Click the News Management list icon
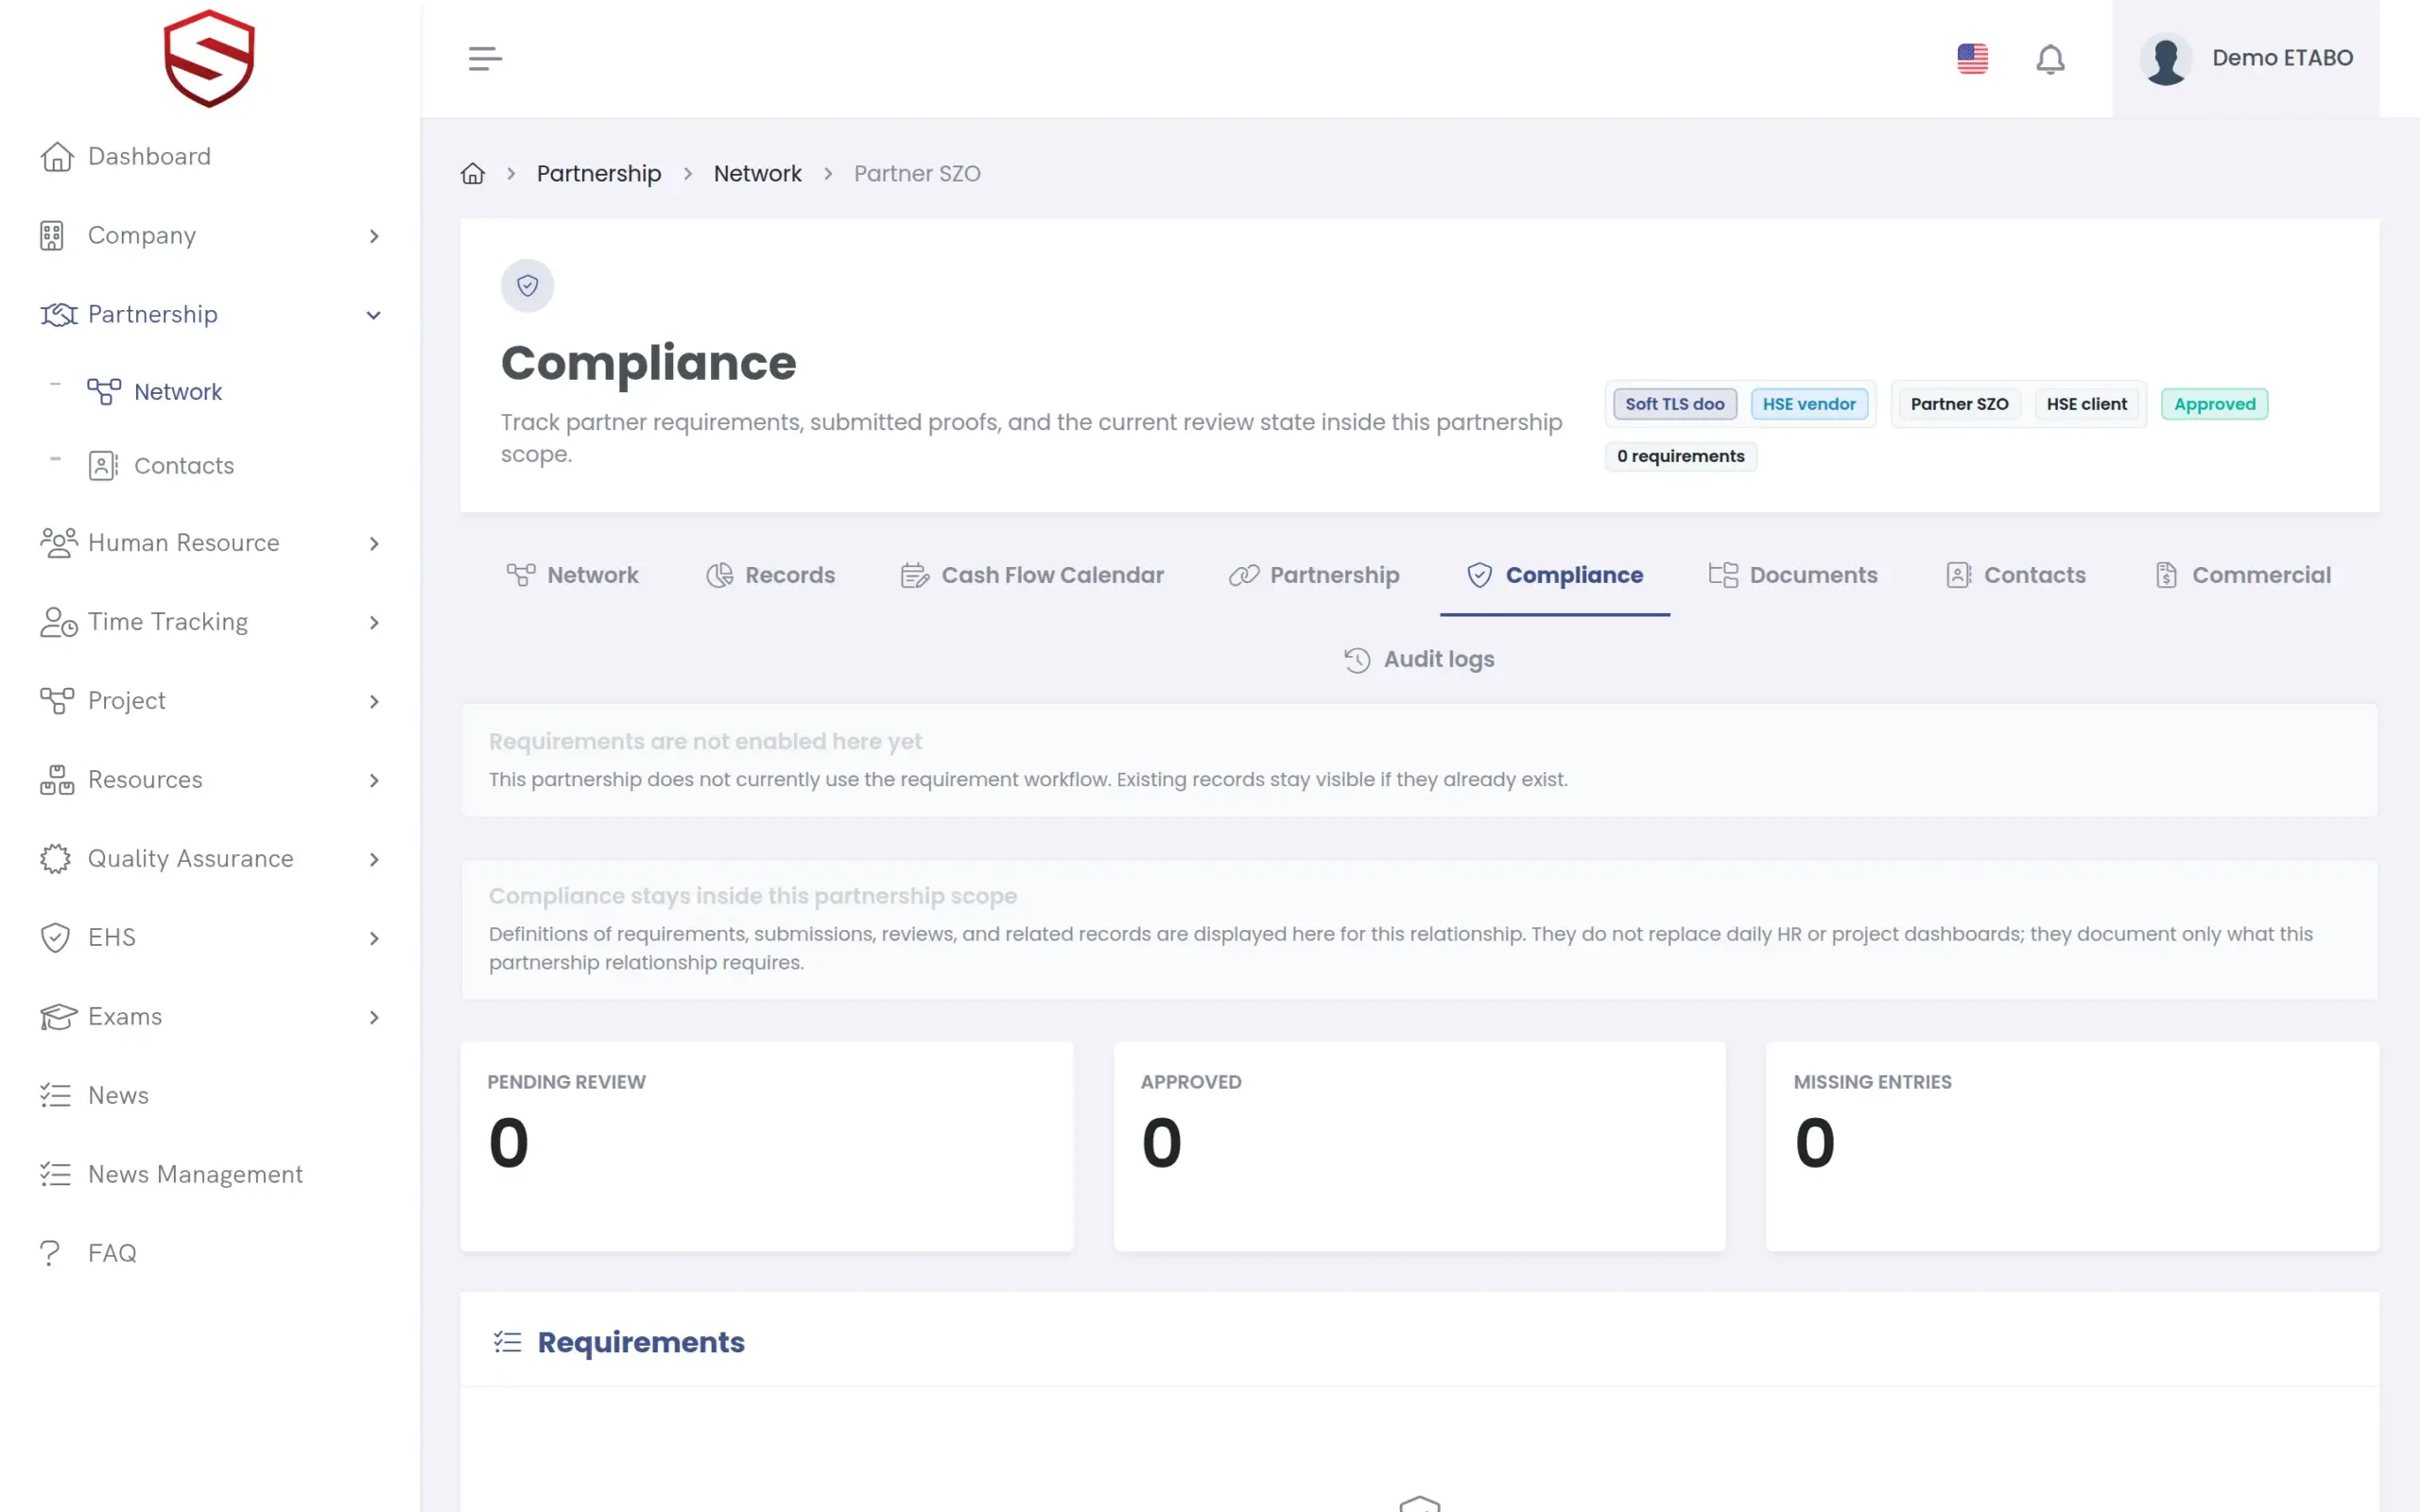This screenshot has width=2420, height=1512. 55,1174
